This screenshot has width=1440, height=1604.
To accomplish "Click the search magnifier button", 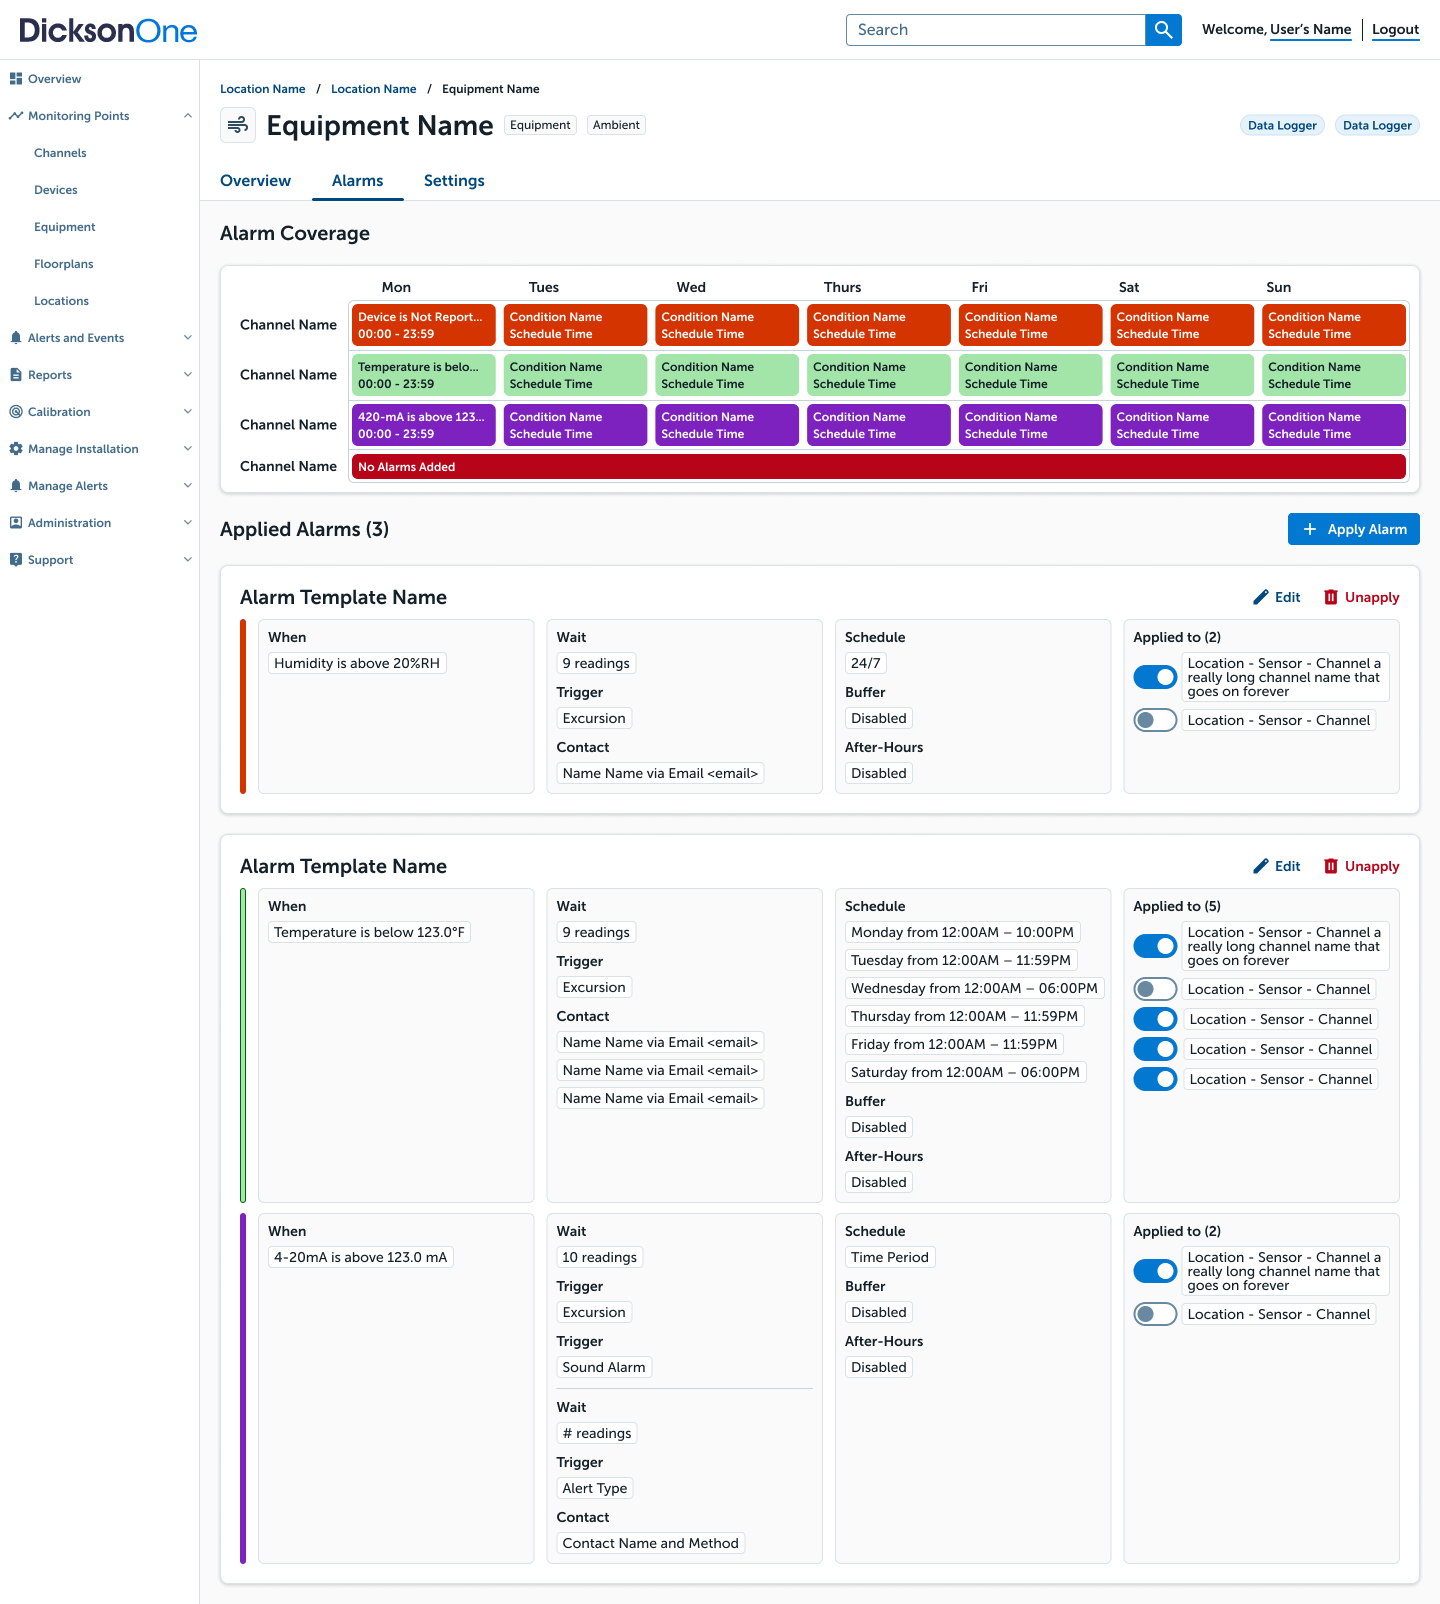I will 1163,30.
